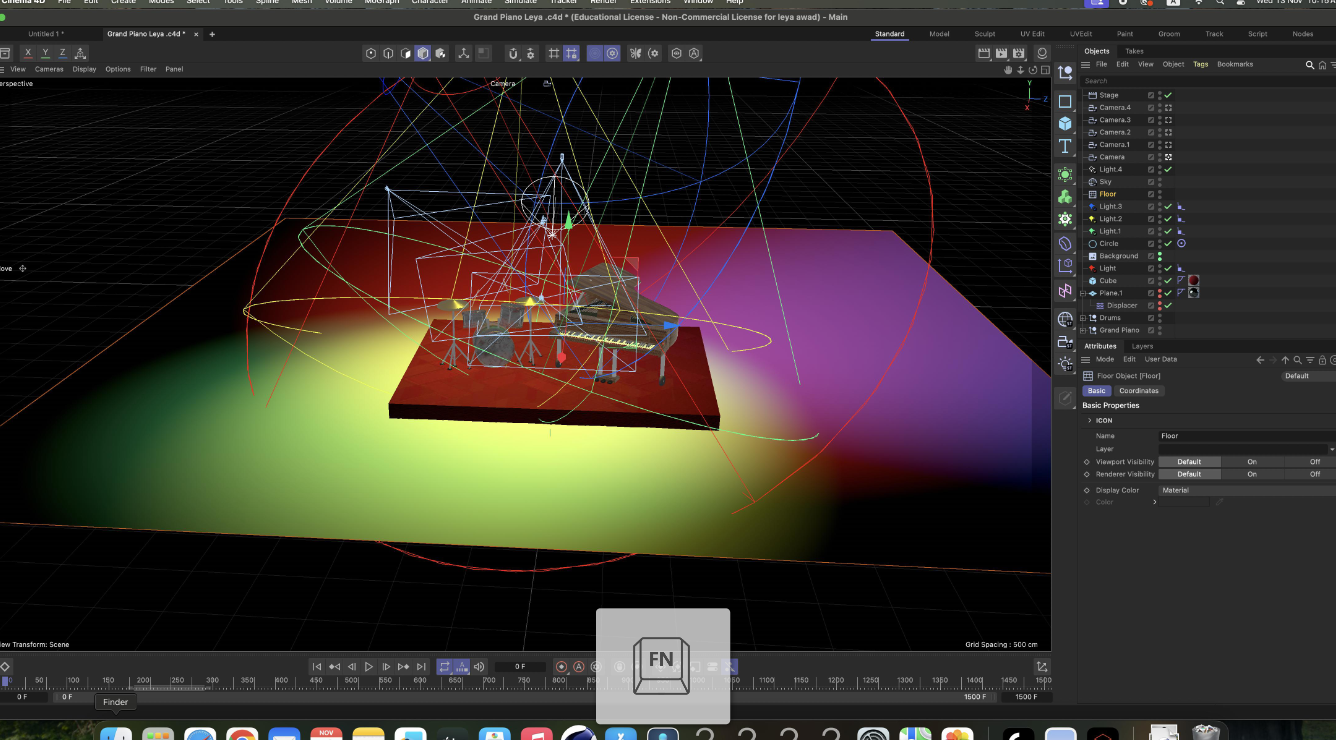Screen dimensions: 1336x740
Task: Toggle the Z axis lock
Action: (x=62, y=53)
